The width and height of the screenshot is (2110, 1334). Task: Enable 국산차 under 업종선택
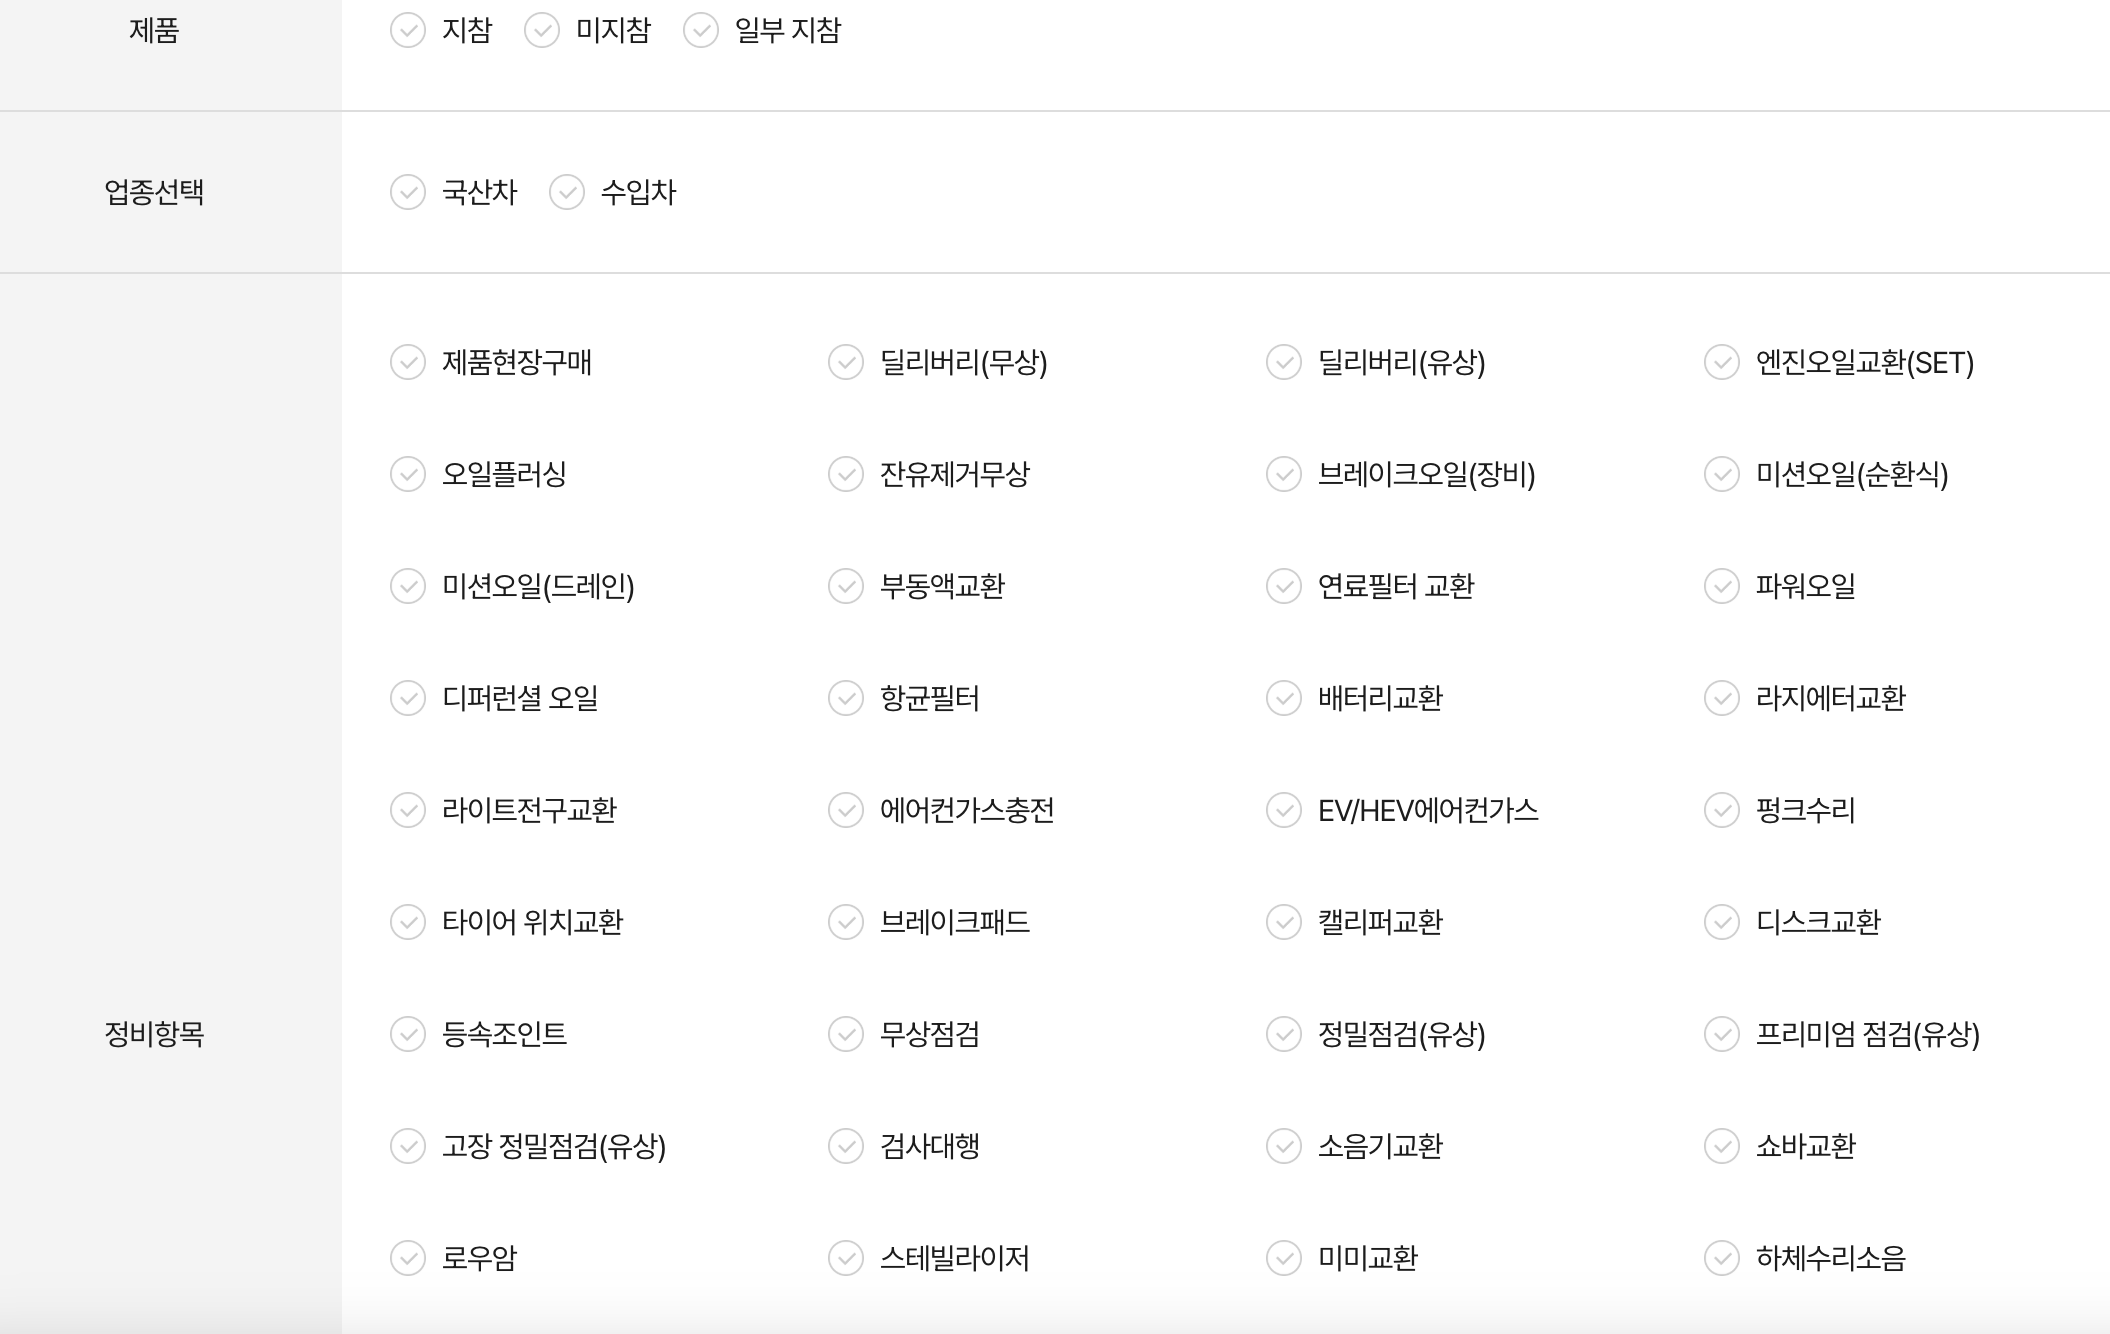tap(407, 194)
